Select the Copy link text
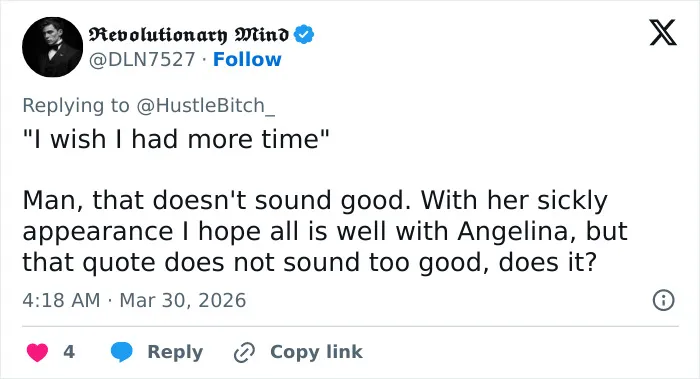700x379 pixels. (316, 352)
